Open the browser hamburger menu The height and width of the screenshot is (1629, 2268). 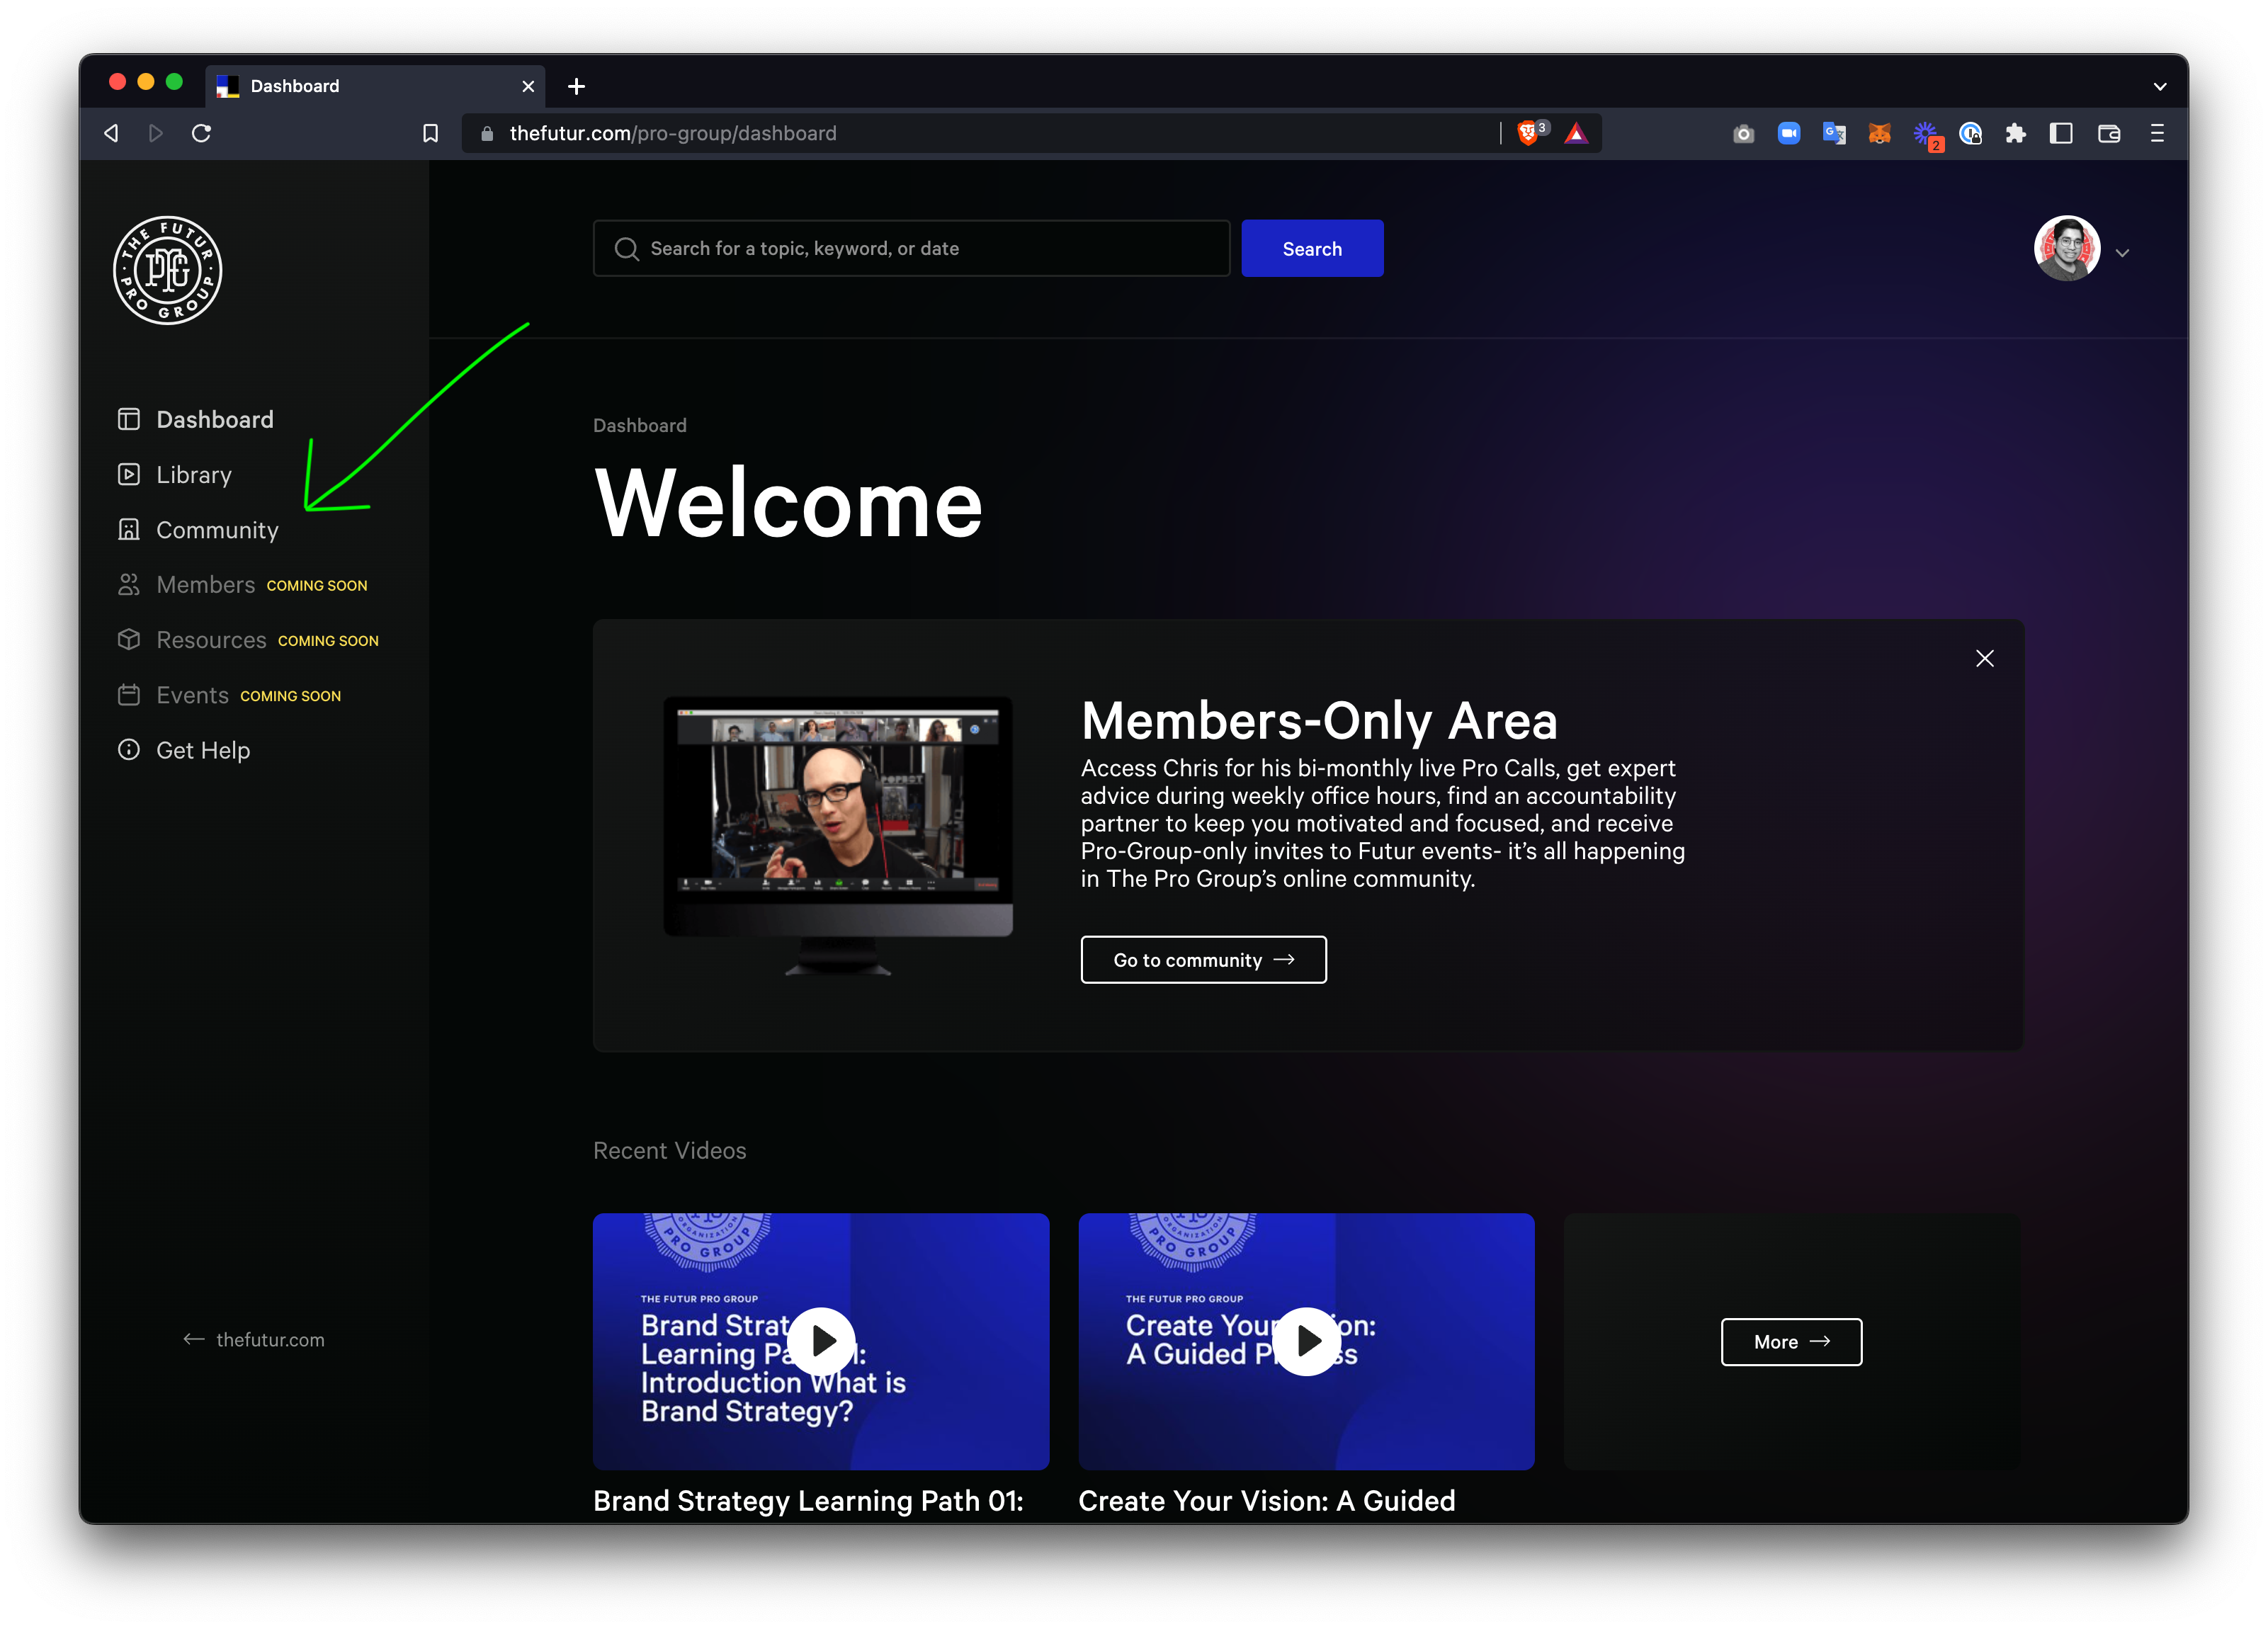(2157, 133)
